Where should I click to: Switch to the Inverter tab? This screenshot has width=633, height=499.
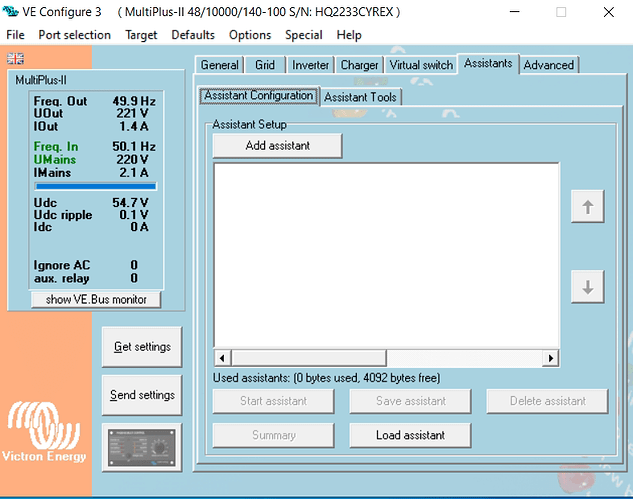point(310,65)
